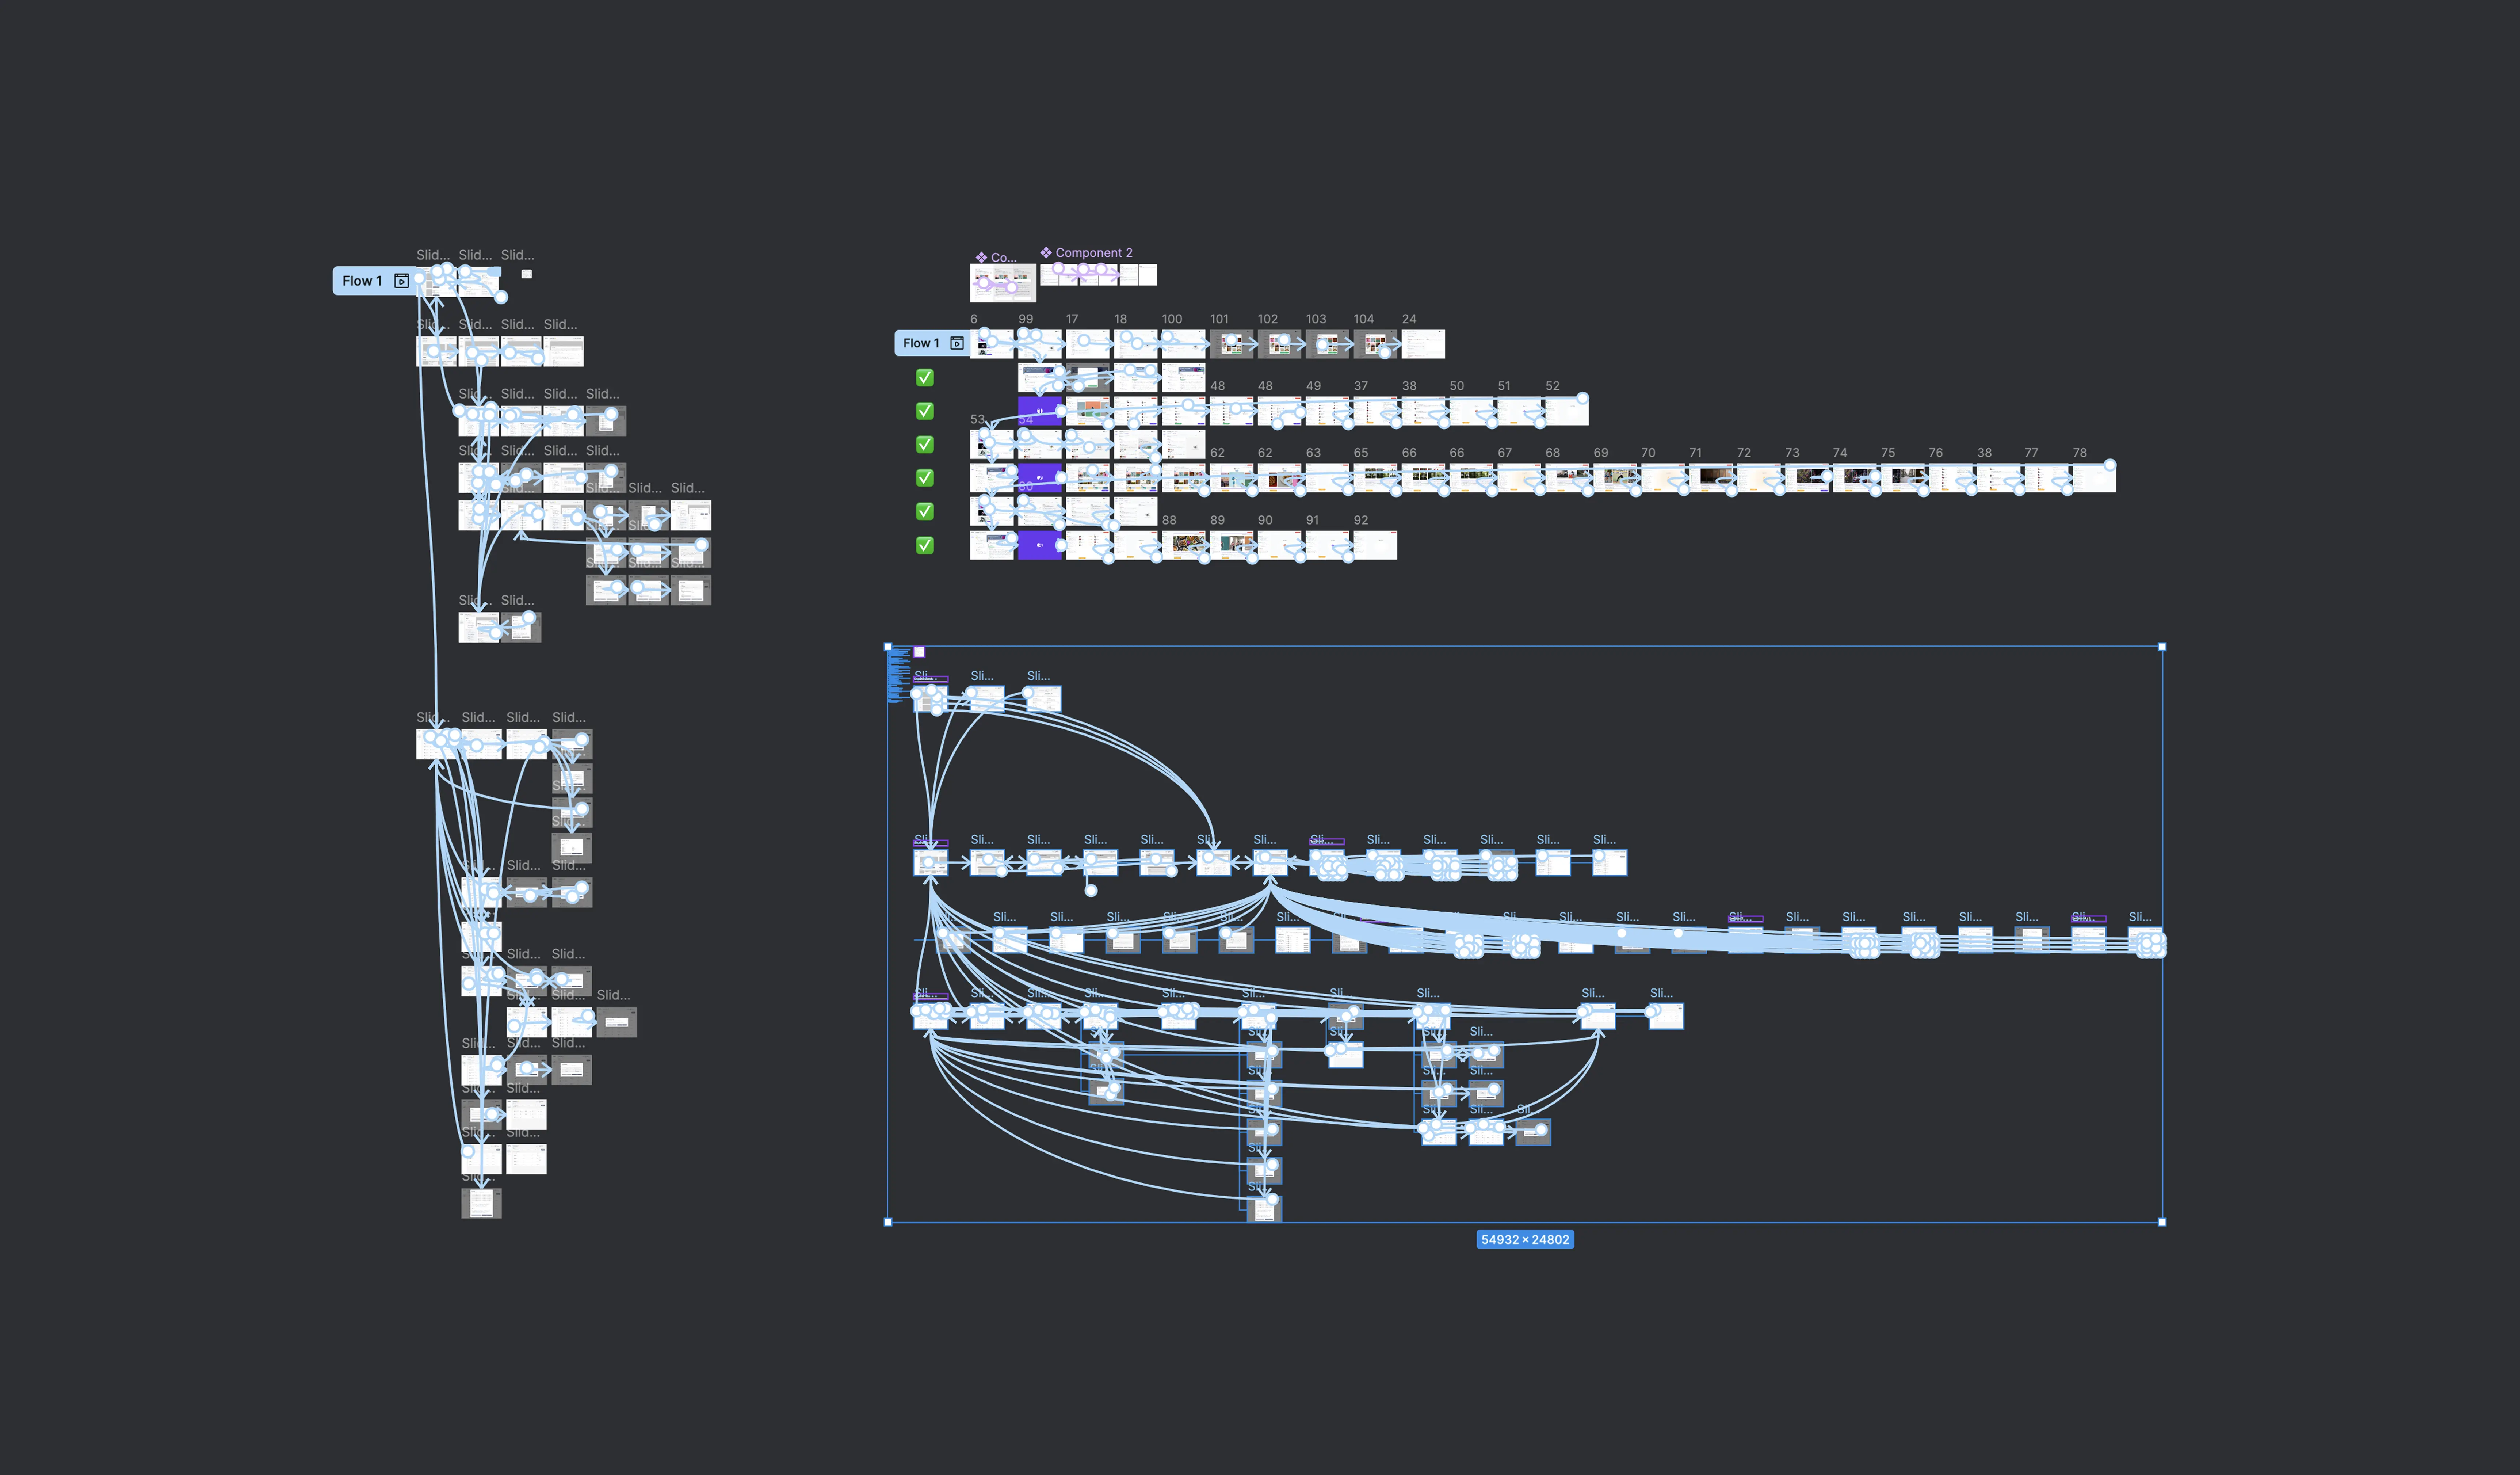Select the frame labeled 75

tap(1903, 478)
